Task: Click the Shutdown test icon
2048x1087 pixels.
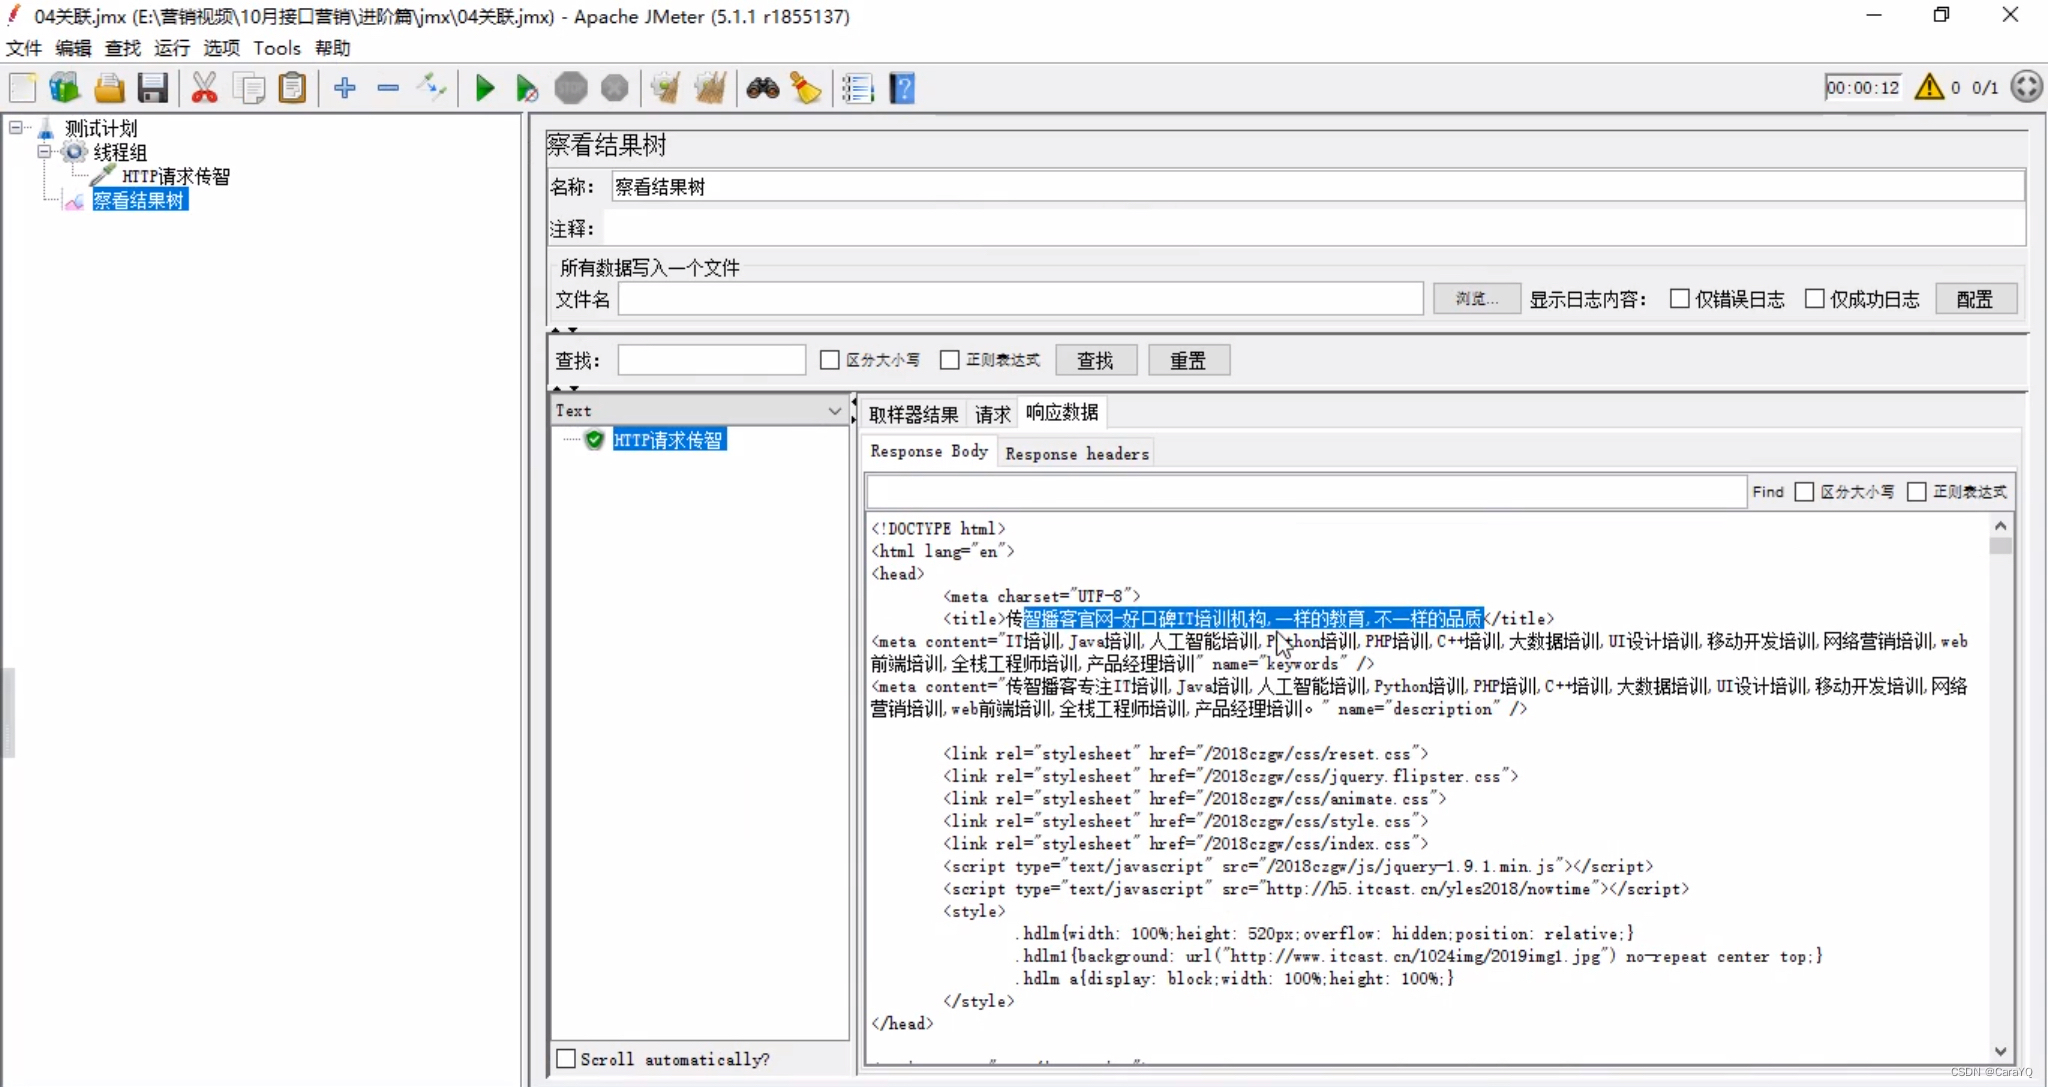Action: pyautogui.click(x=615, y=88)
